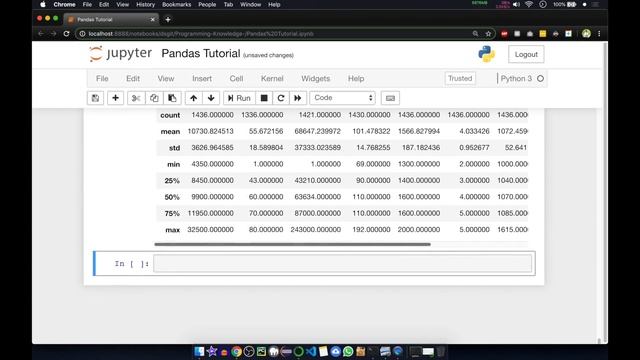Restart the kernel icon
This screenshot has width=640, height=360.
[x=281, y=98]
